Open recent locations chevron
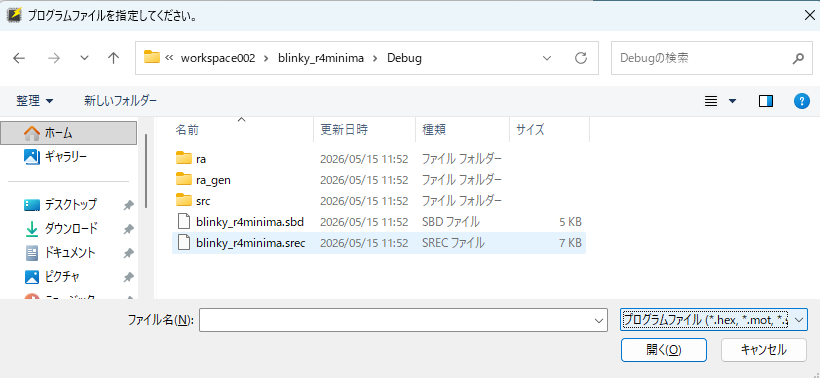The height and width of the screenshot is (378, 820). pyautogui.click(x=84, y=58)
